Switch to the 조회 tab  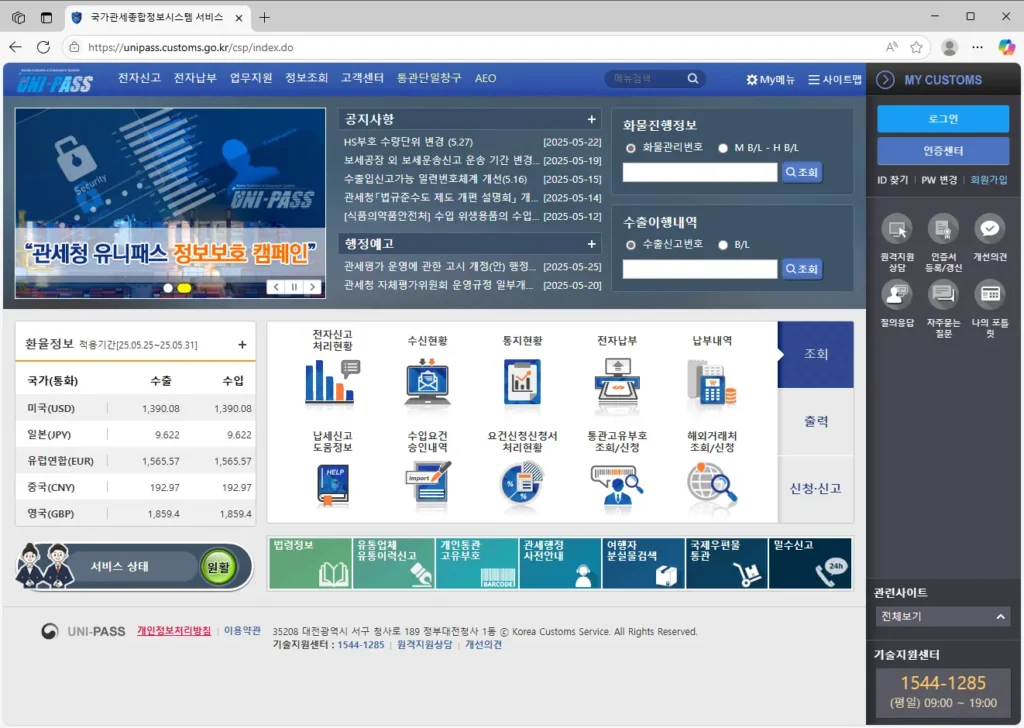[x=816, y=355]
